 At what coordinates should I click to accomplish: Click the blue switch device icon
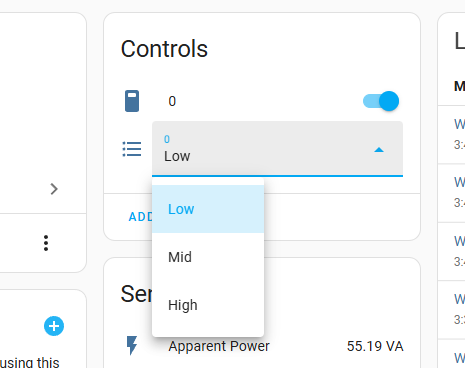tap(132, 101)
